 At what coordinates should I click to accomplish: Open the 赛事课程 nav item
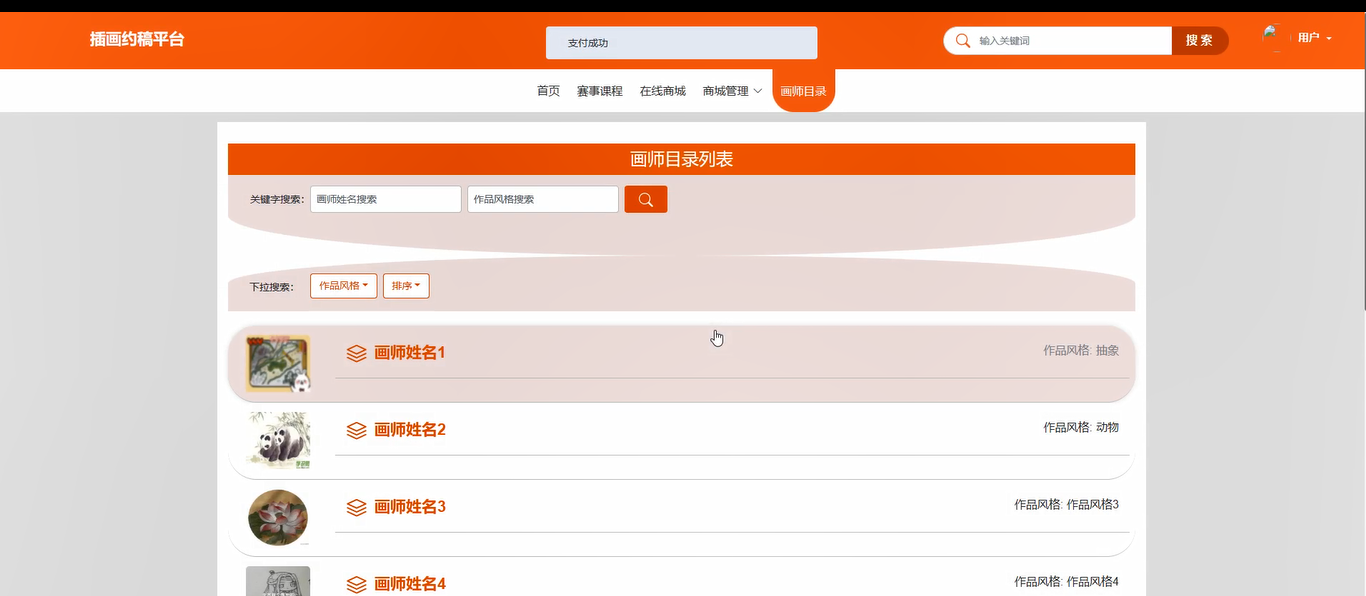pyautogui.click(x=599, y=91)
